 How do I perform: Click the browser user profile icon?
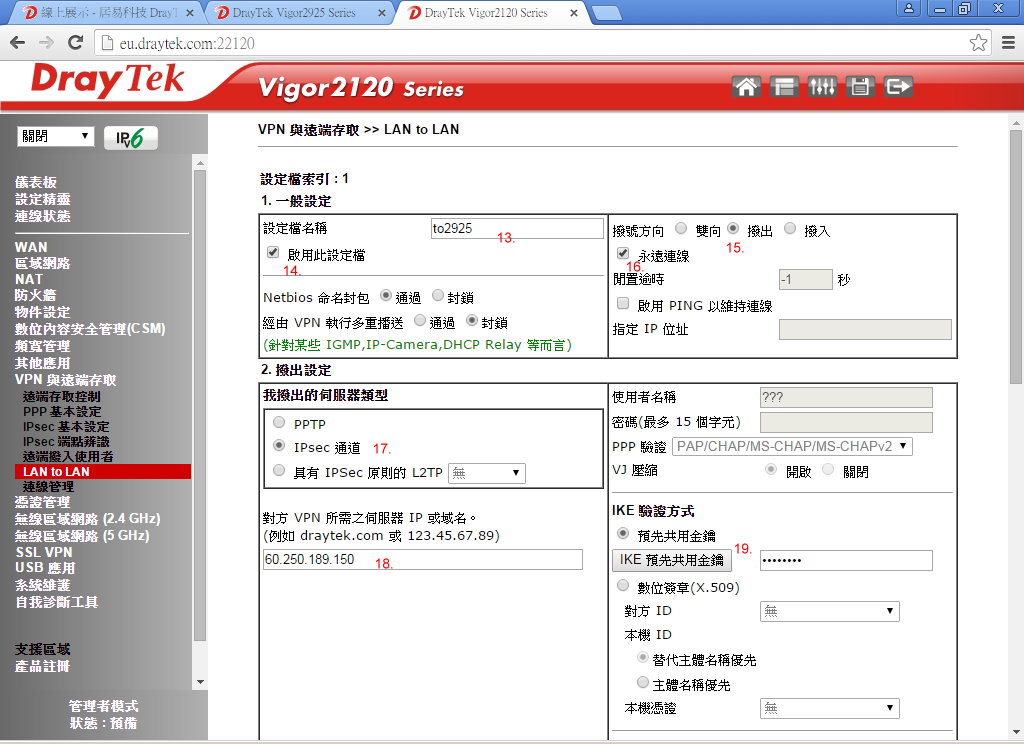[908, 8]
